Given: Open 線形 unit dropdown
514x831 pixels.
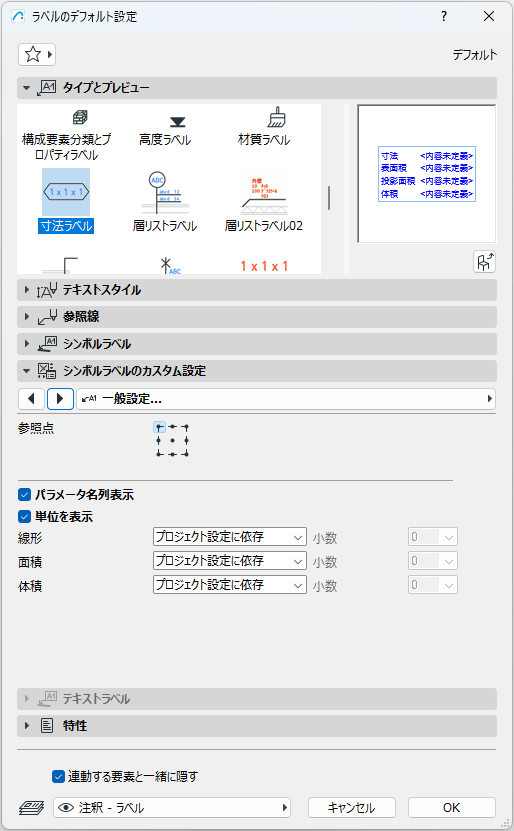Looking at the screenshot, I should (229, 537).
